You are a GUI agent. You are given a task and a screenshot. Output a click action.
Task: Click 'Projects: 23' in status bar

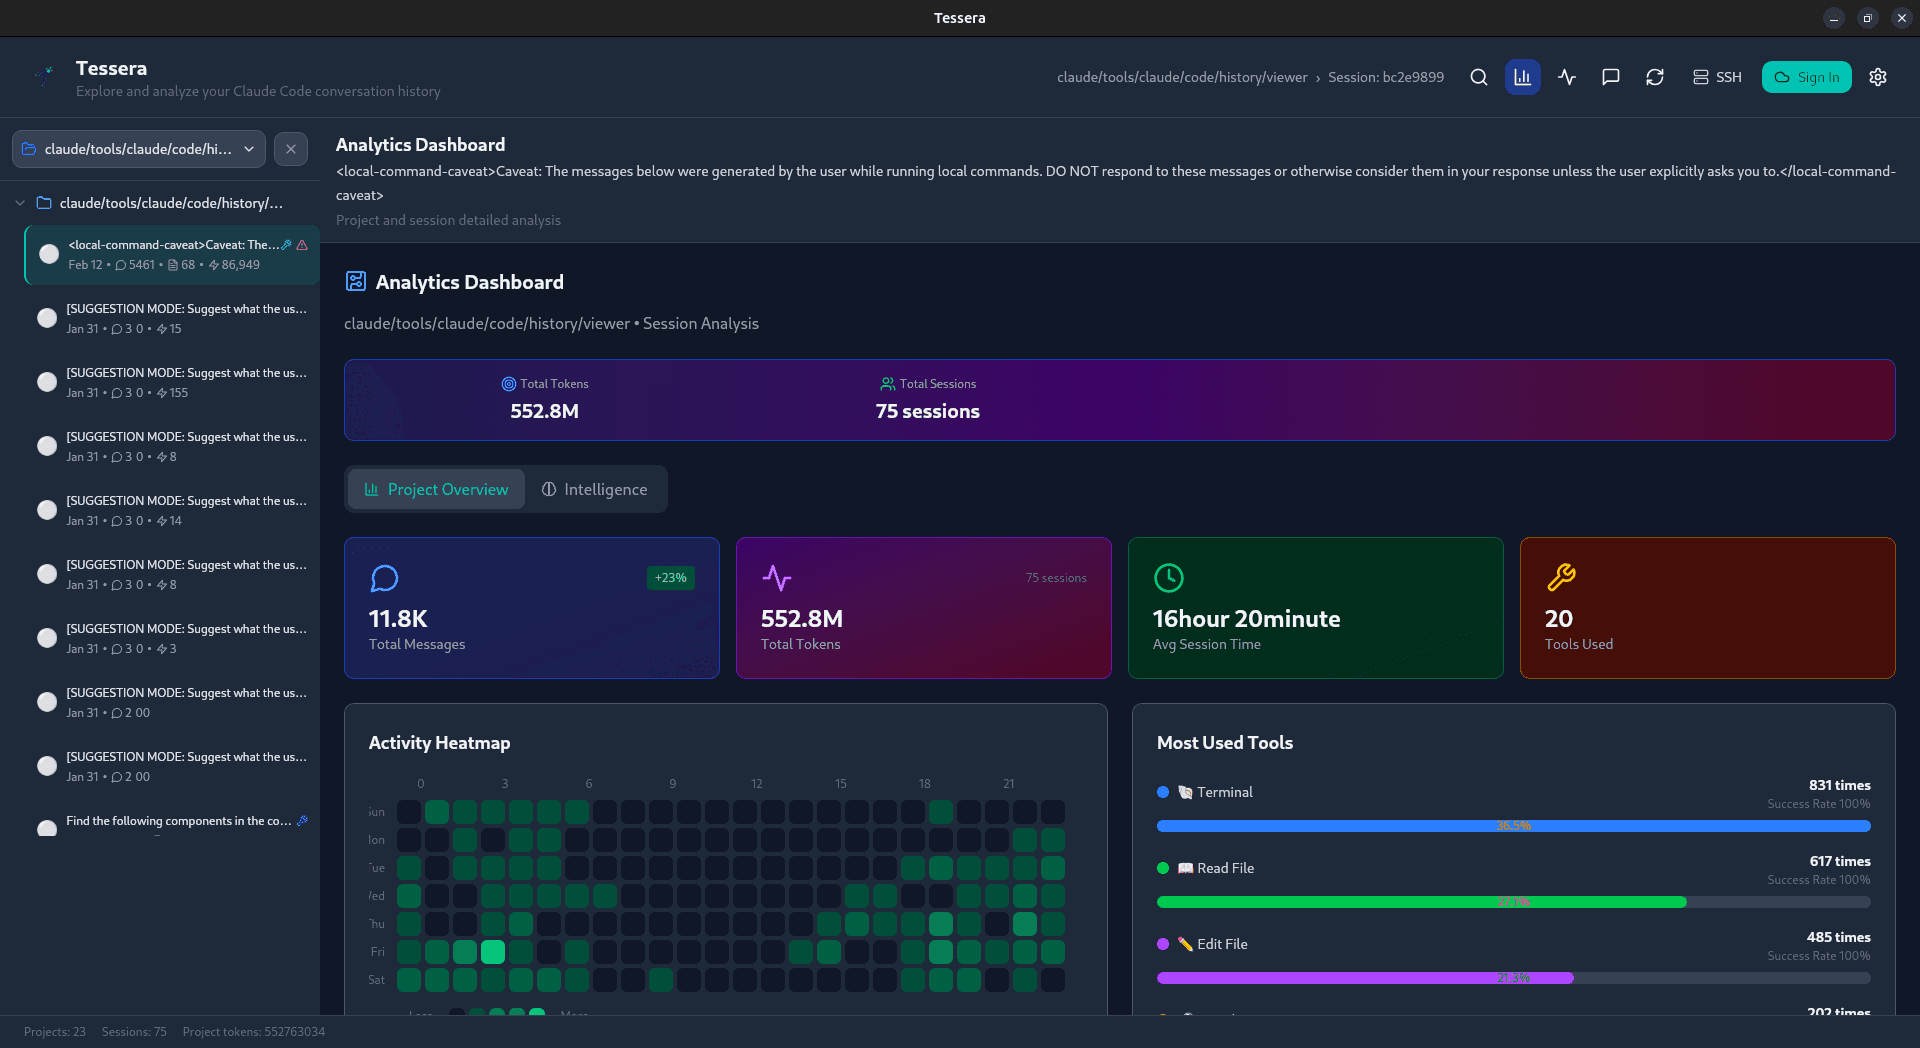click(x=55, y=1032)
